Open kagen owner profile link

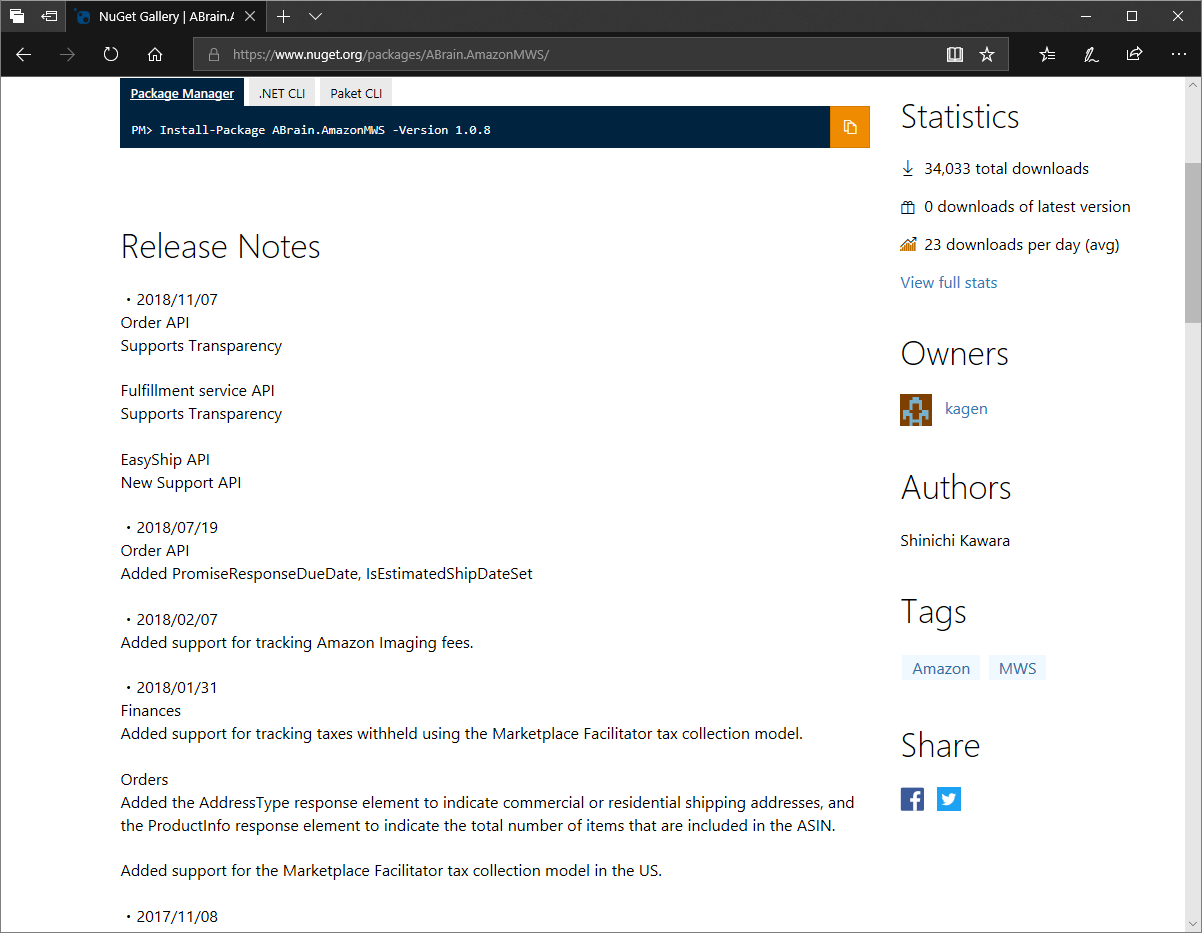pos(966,409)
